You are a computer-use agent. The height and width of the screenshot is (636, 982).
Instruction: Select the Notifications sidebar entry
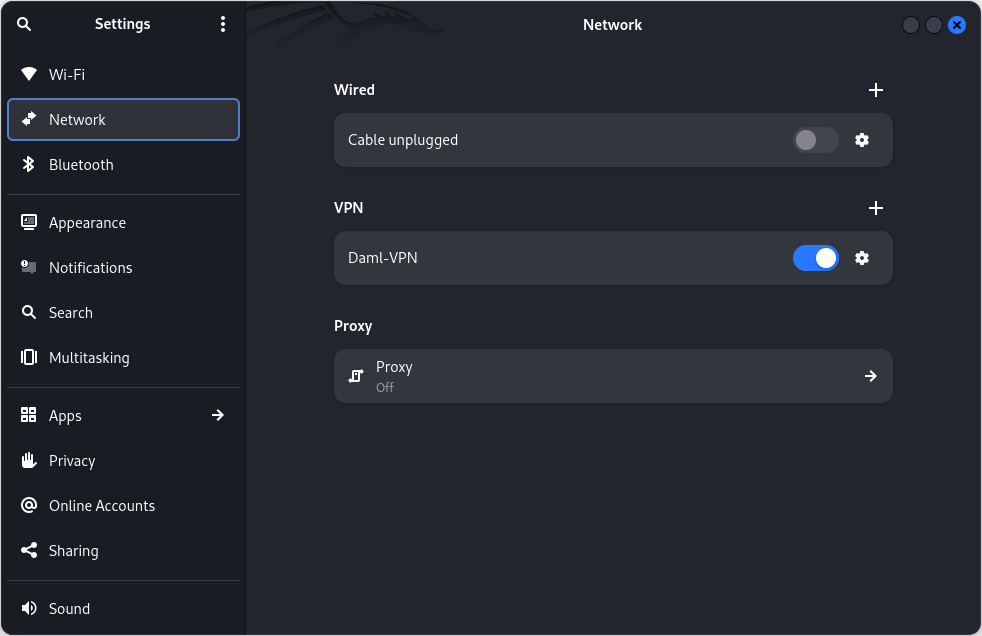point(90,267)
